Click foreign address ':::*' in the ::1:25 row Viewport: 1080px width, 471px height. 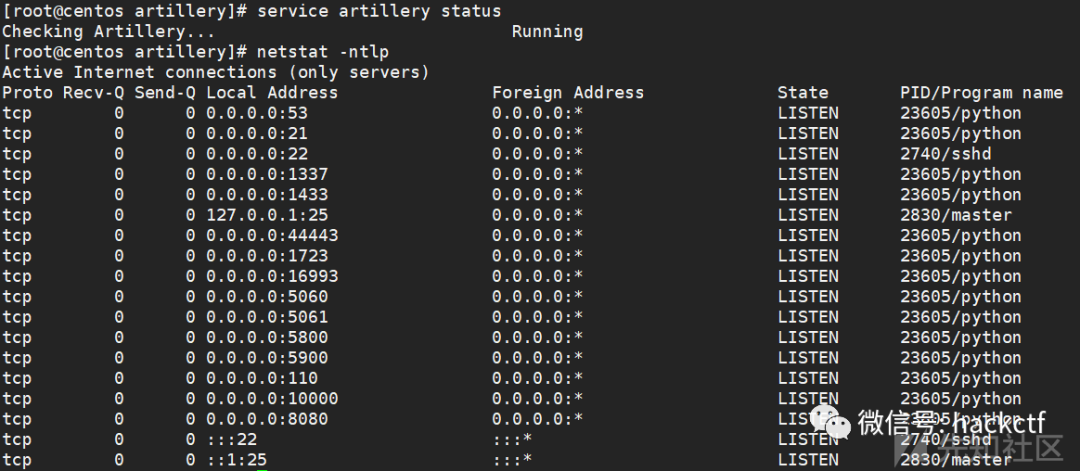(x=512, y=460)
